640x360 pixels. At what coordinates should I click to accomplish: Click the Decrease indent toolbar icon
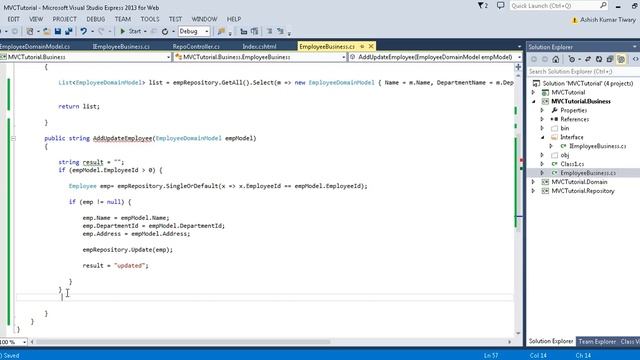[x=243, y=31]
